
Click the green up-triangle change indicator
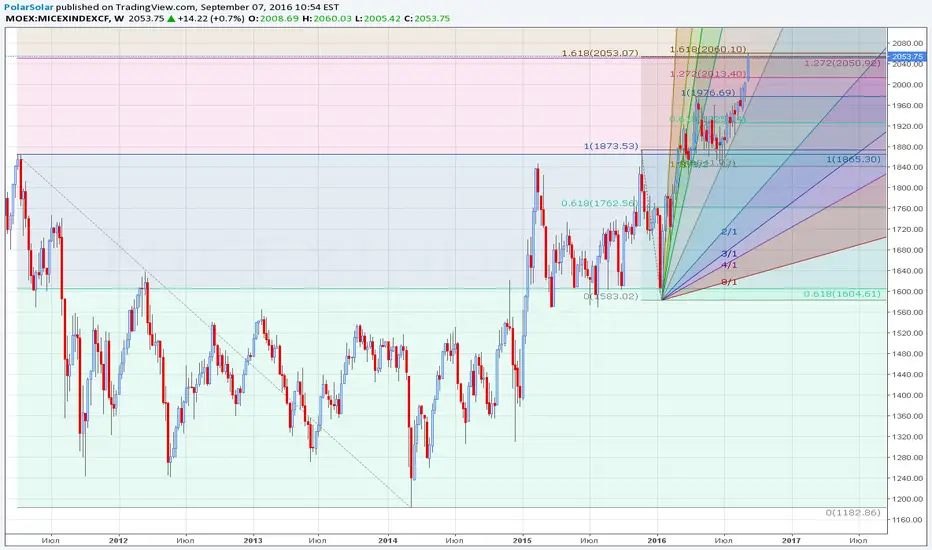(171, 18)
